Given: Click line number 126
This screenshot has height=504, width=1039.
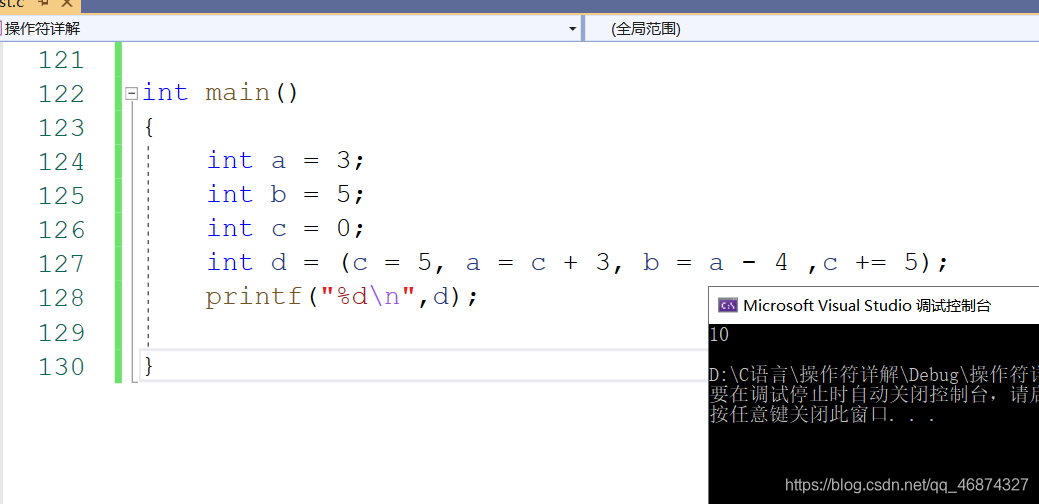Looking at the screenshot, I should tap(61, 229).
